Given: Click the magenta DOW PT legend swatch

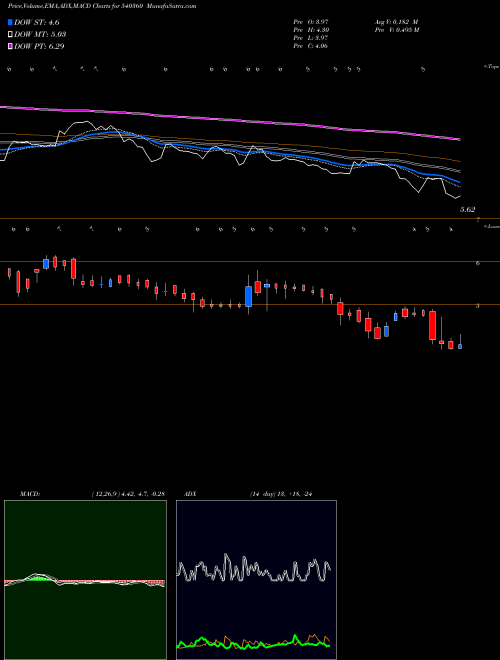Looking at the screenshot, I should 10,46.
